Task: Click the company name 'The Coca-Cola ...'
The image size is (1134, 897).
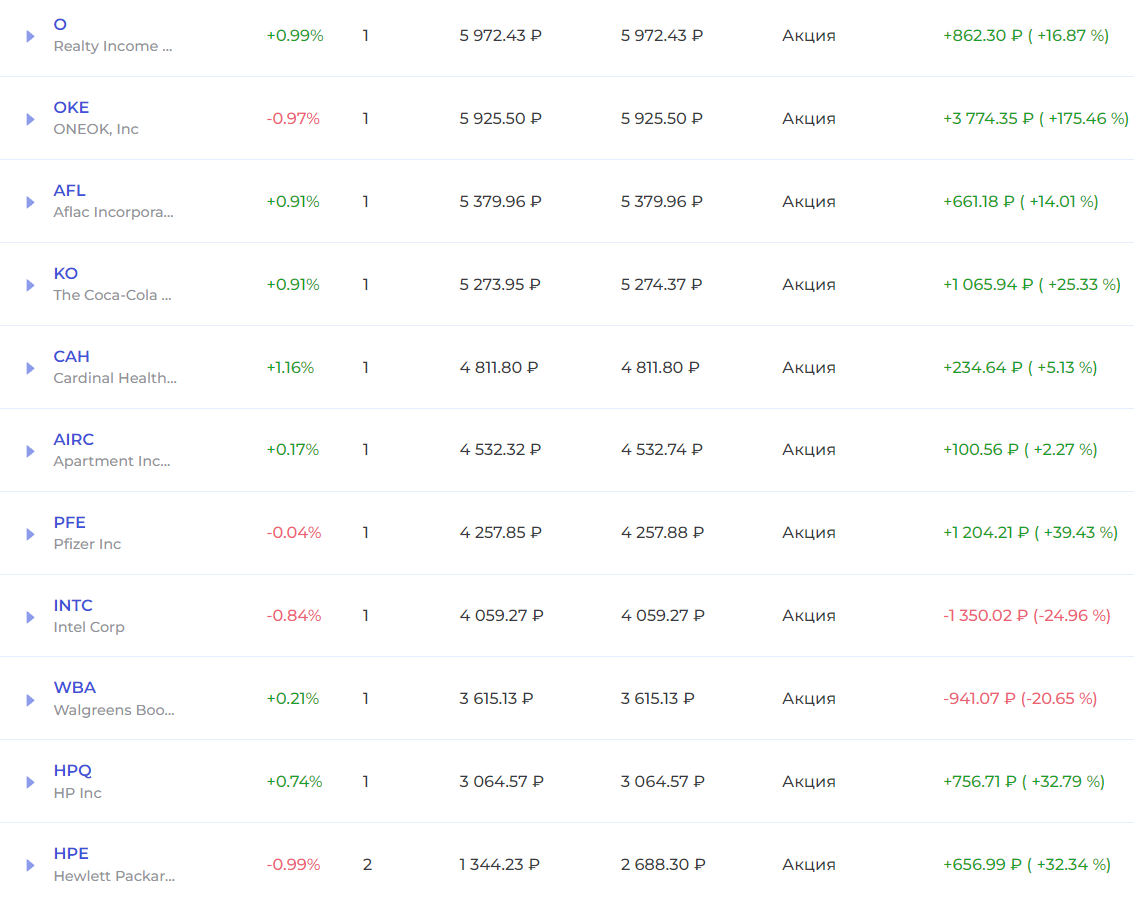Action: [x=112, y=295]
